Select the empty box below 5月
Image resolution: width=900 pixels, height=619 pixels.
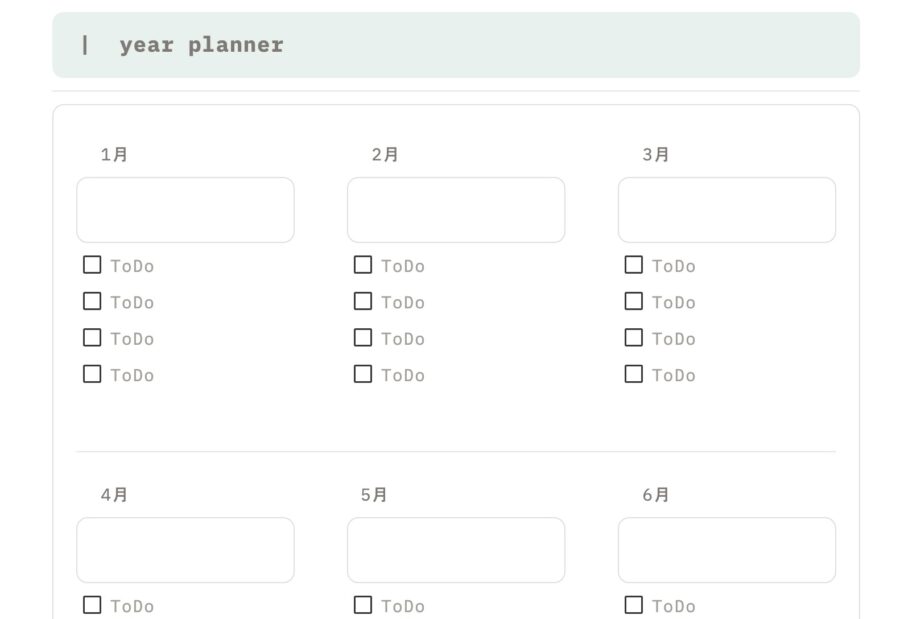456,550
